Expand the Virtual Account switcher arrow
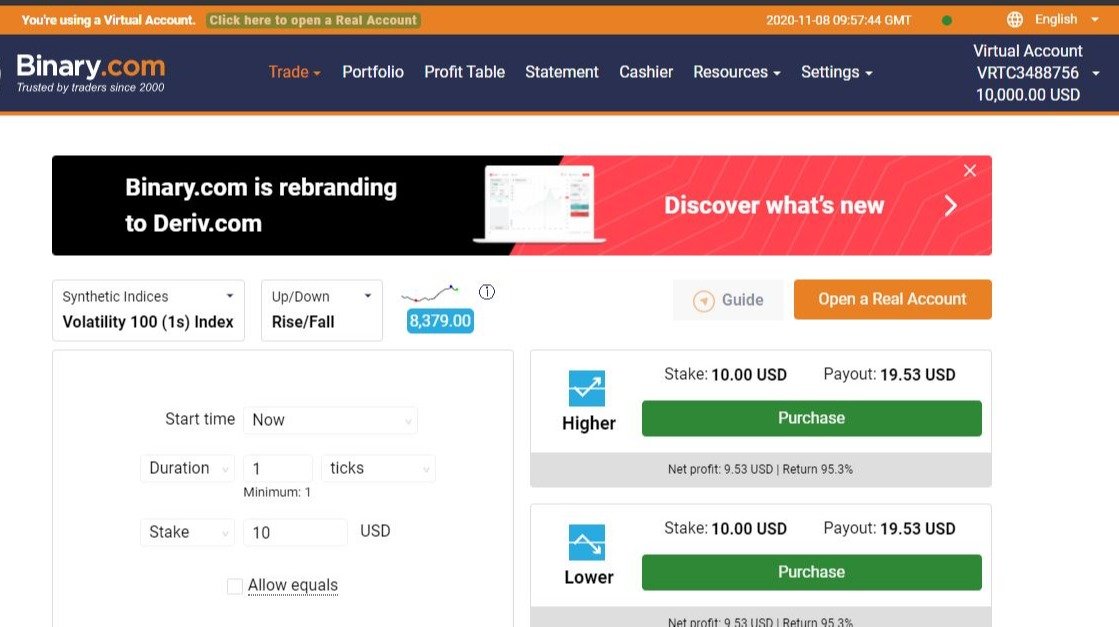Viewport: 1119px width, 627px height. click(x=1096, y=73)
